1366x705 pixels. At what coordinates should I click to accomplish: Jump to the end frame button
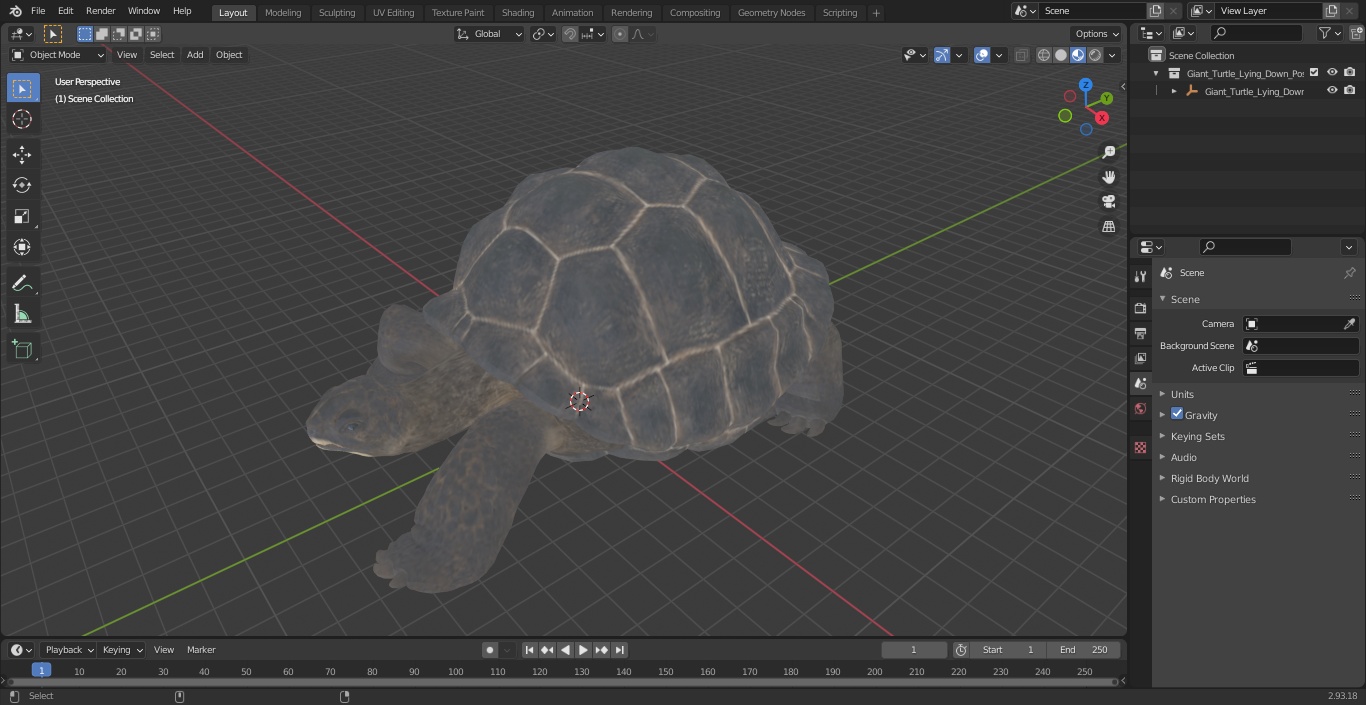pyautogui.click(x=619, y=650)
